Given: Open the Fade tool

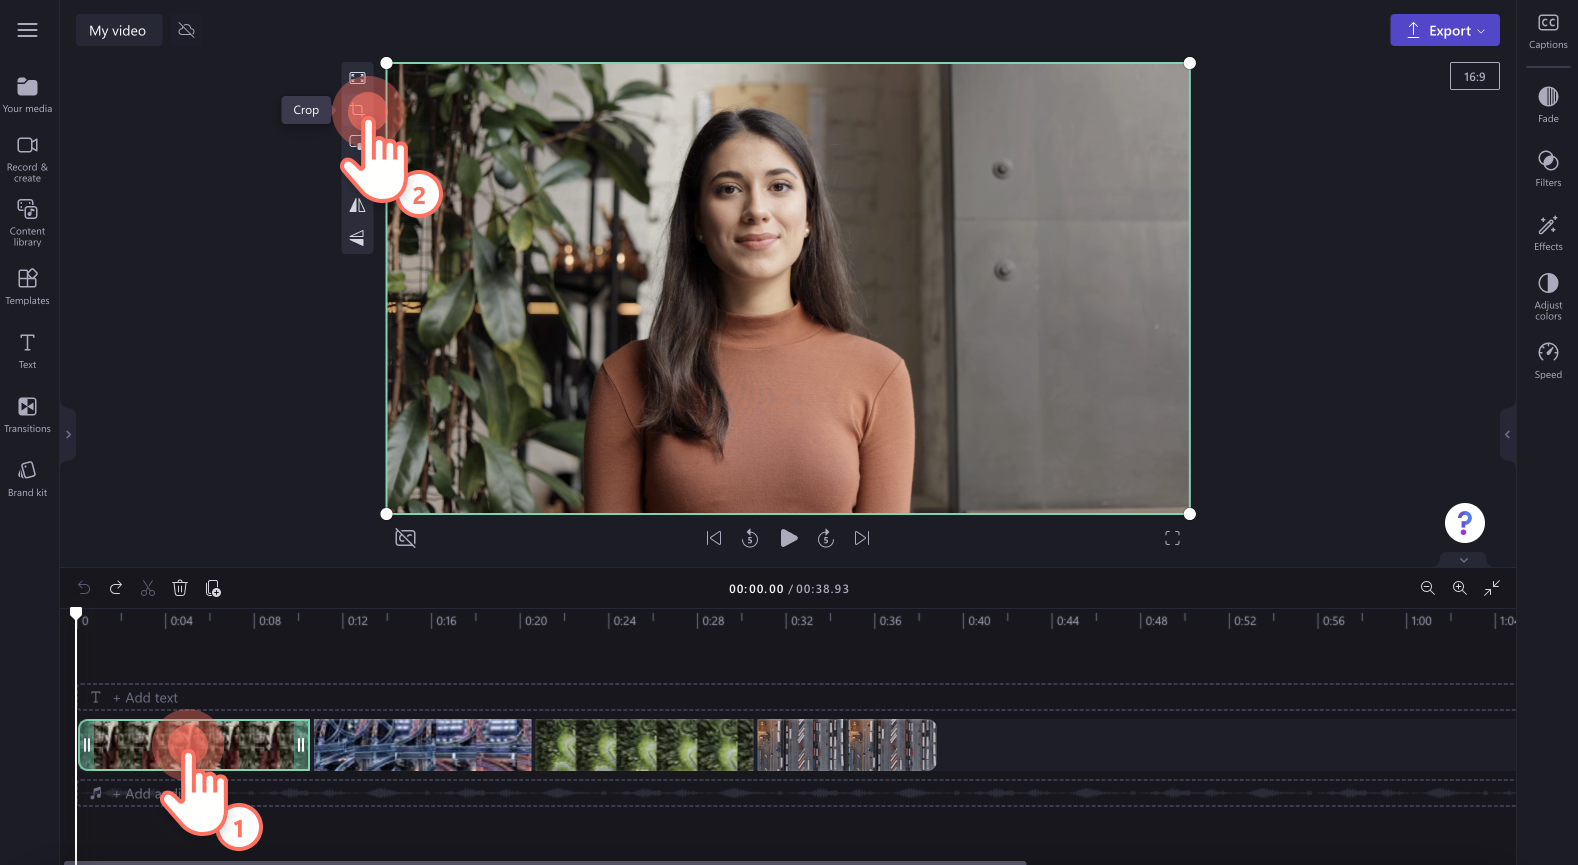Looking at the screenshot, I should 1548,104.
